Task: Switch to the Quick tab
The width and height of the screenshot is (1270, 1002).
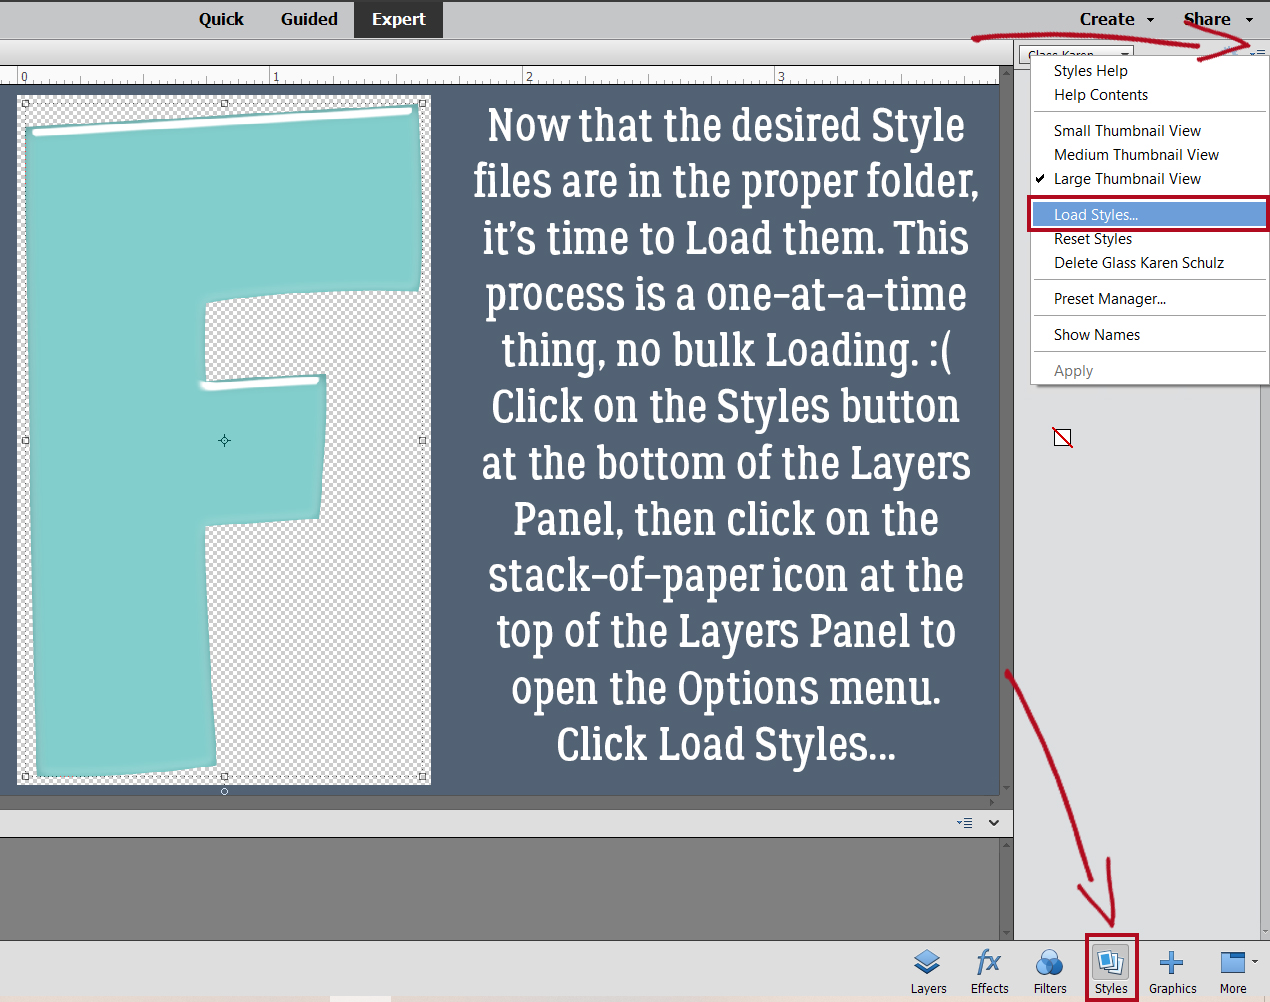Action: (x=221, y=19)
